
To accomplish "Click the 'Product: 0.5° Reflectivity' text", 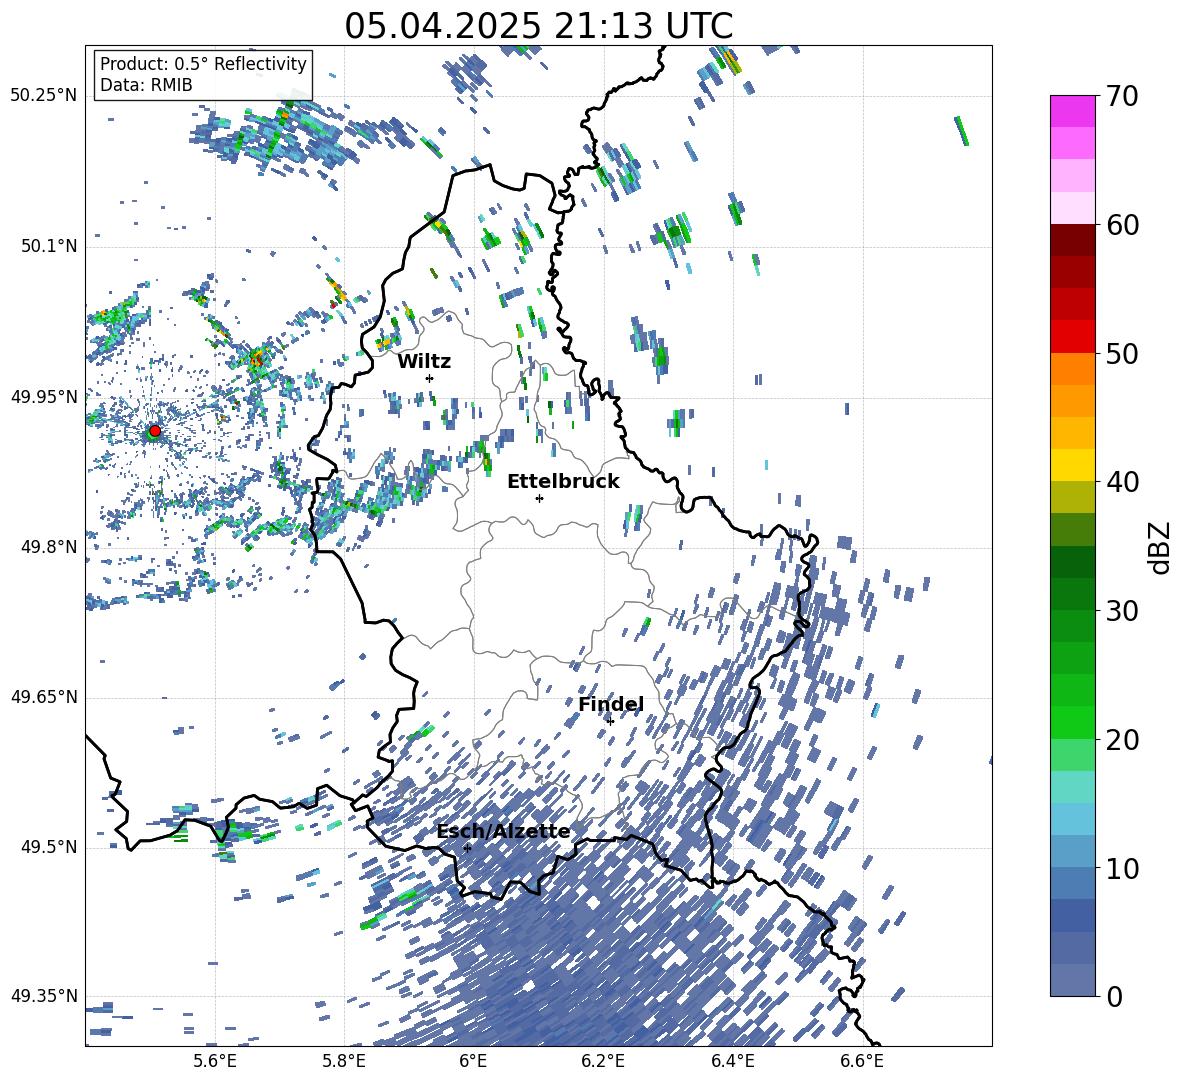I will tap(203, 63).
